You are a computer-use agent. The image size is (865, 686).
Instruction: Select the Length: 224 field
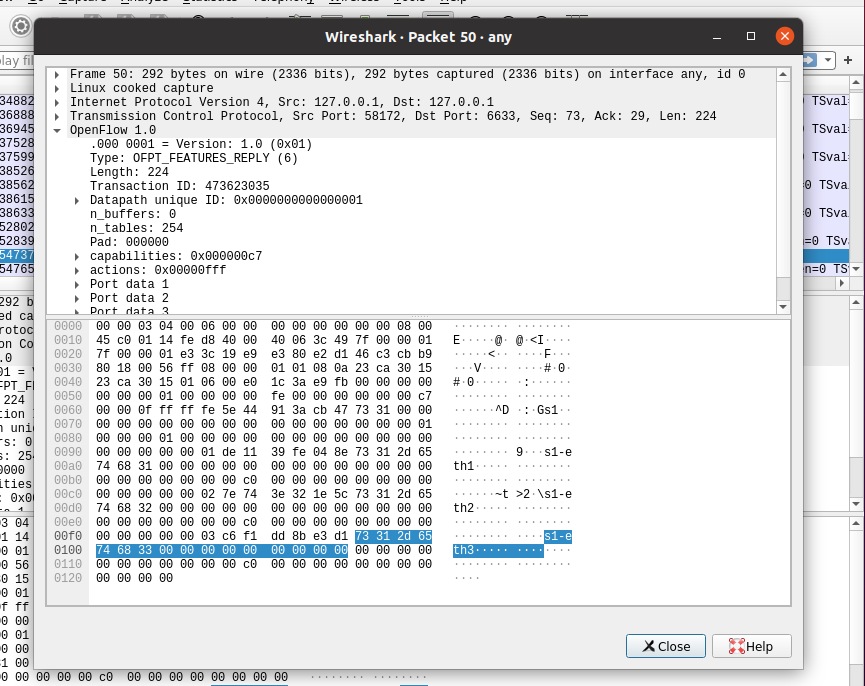click(129, 172)
